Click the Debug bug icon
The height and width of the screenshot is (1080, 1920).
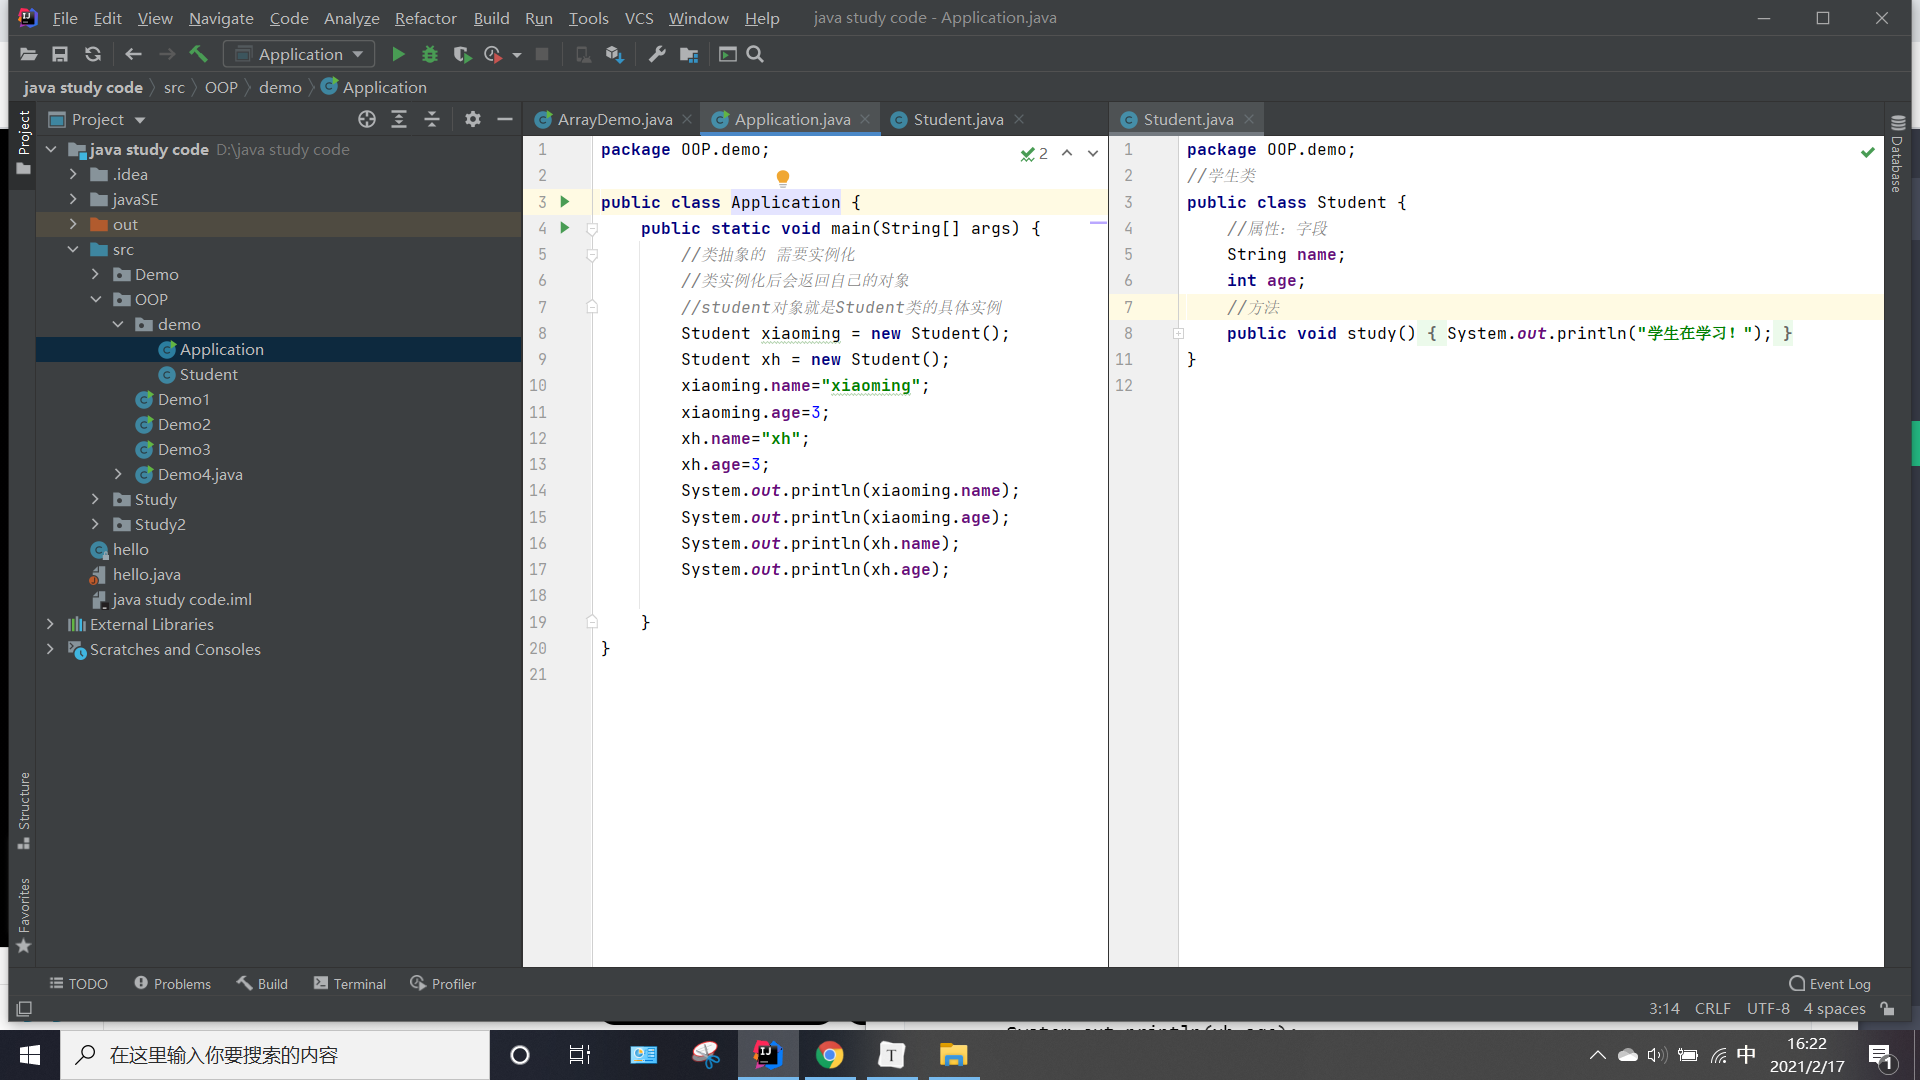coord(430,54)
